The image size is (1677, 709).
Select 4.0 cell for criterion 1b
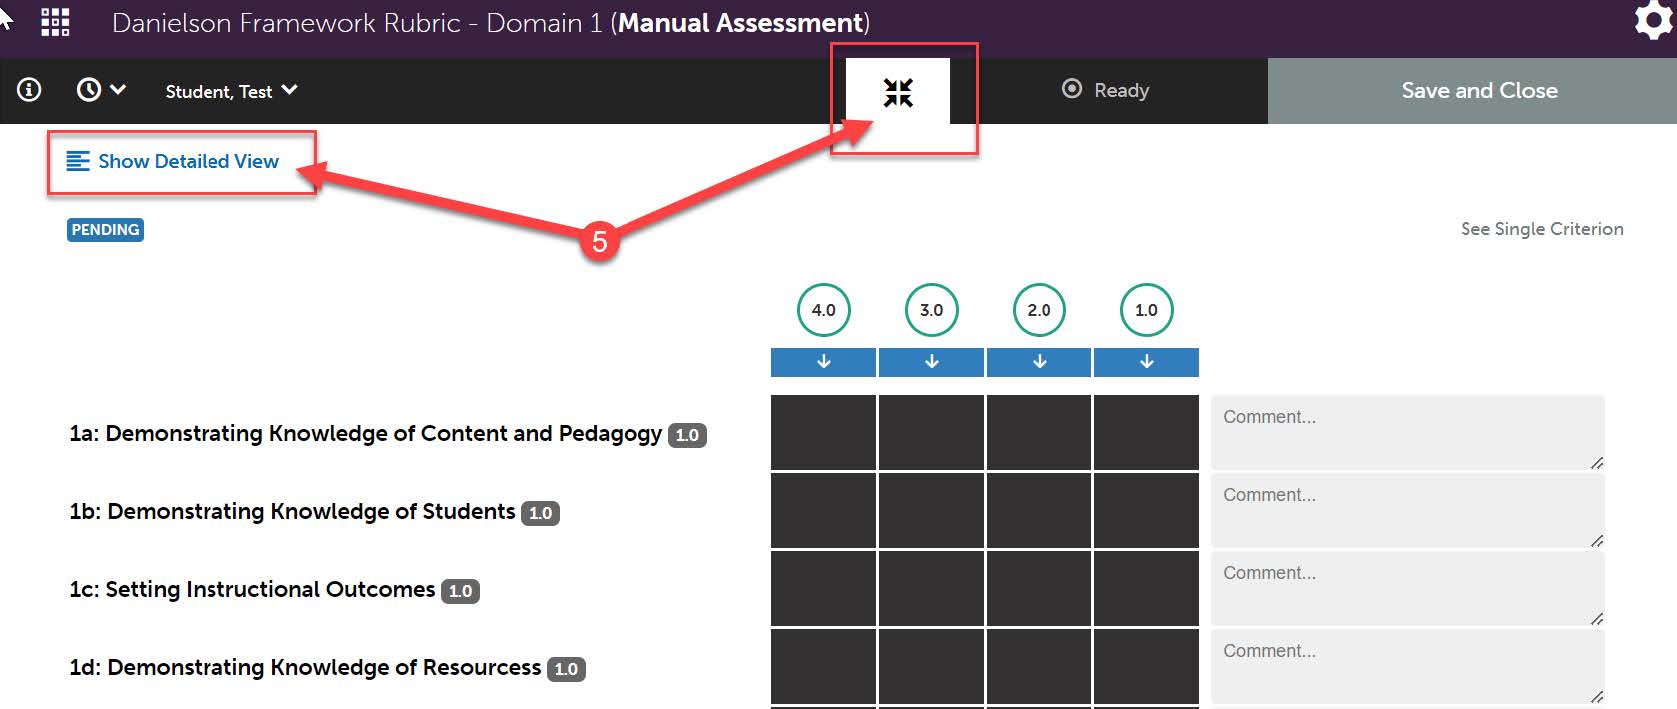(824, 510)
